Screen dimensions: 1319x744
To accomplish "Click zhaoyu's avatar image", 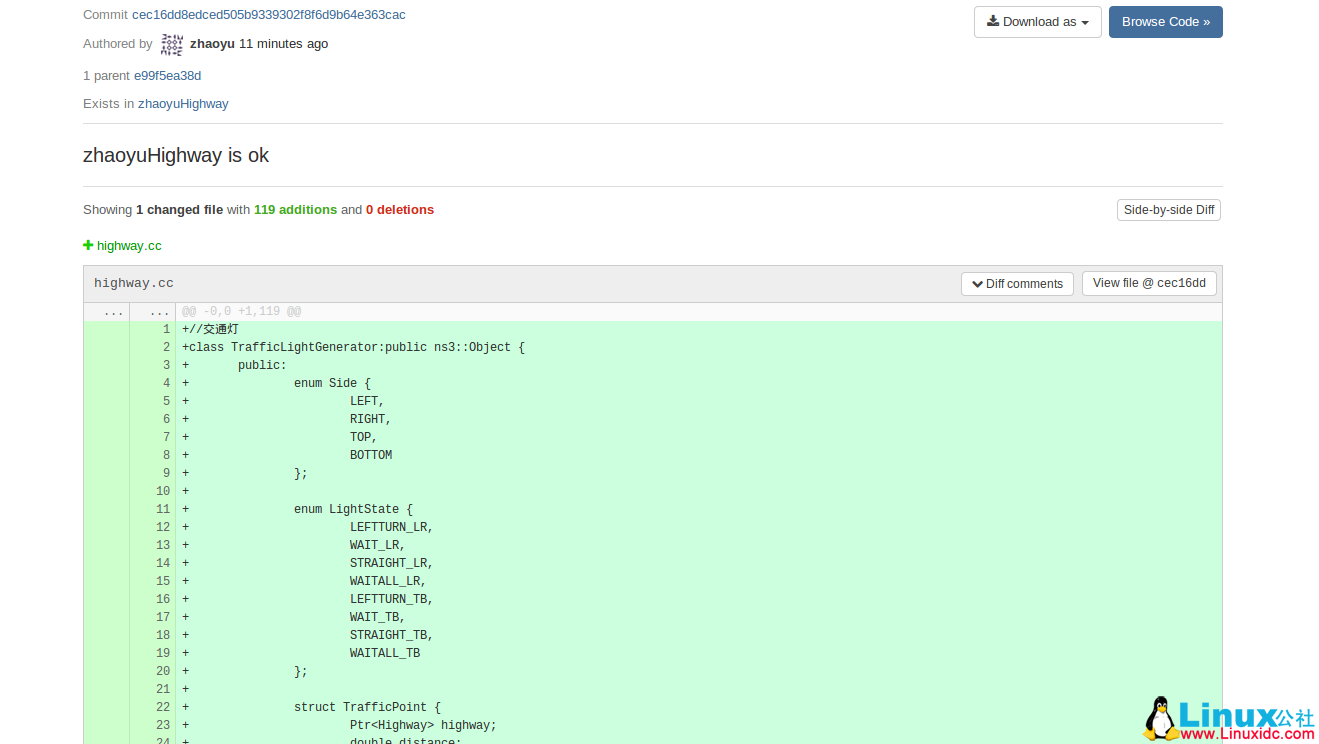I will click(171, 43).
